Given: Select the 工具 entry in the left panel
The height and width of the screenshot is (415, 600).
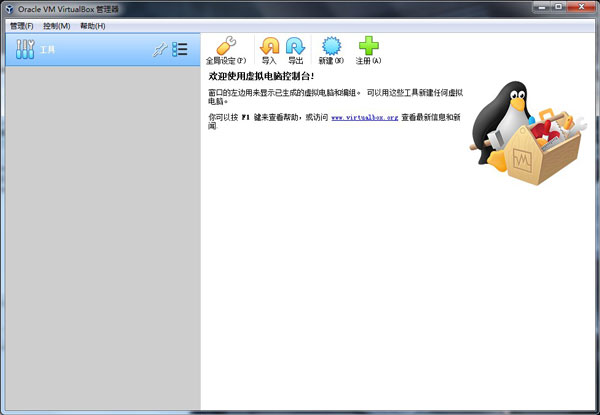Looking at the screenshot, I should tap(103, 49).
